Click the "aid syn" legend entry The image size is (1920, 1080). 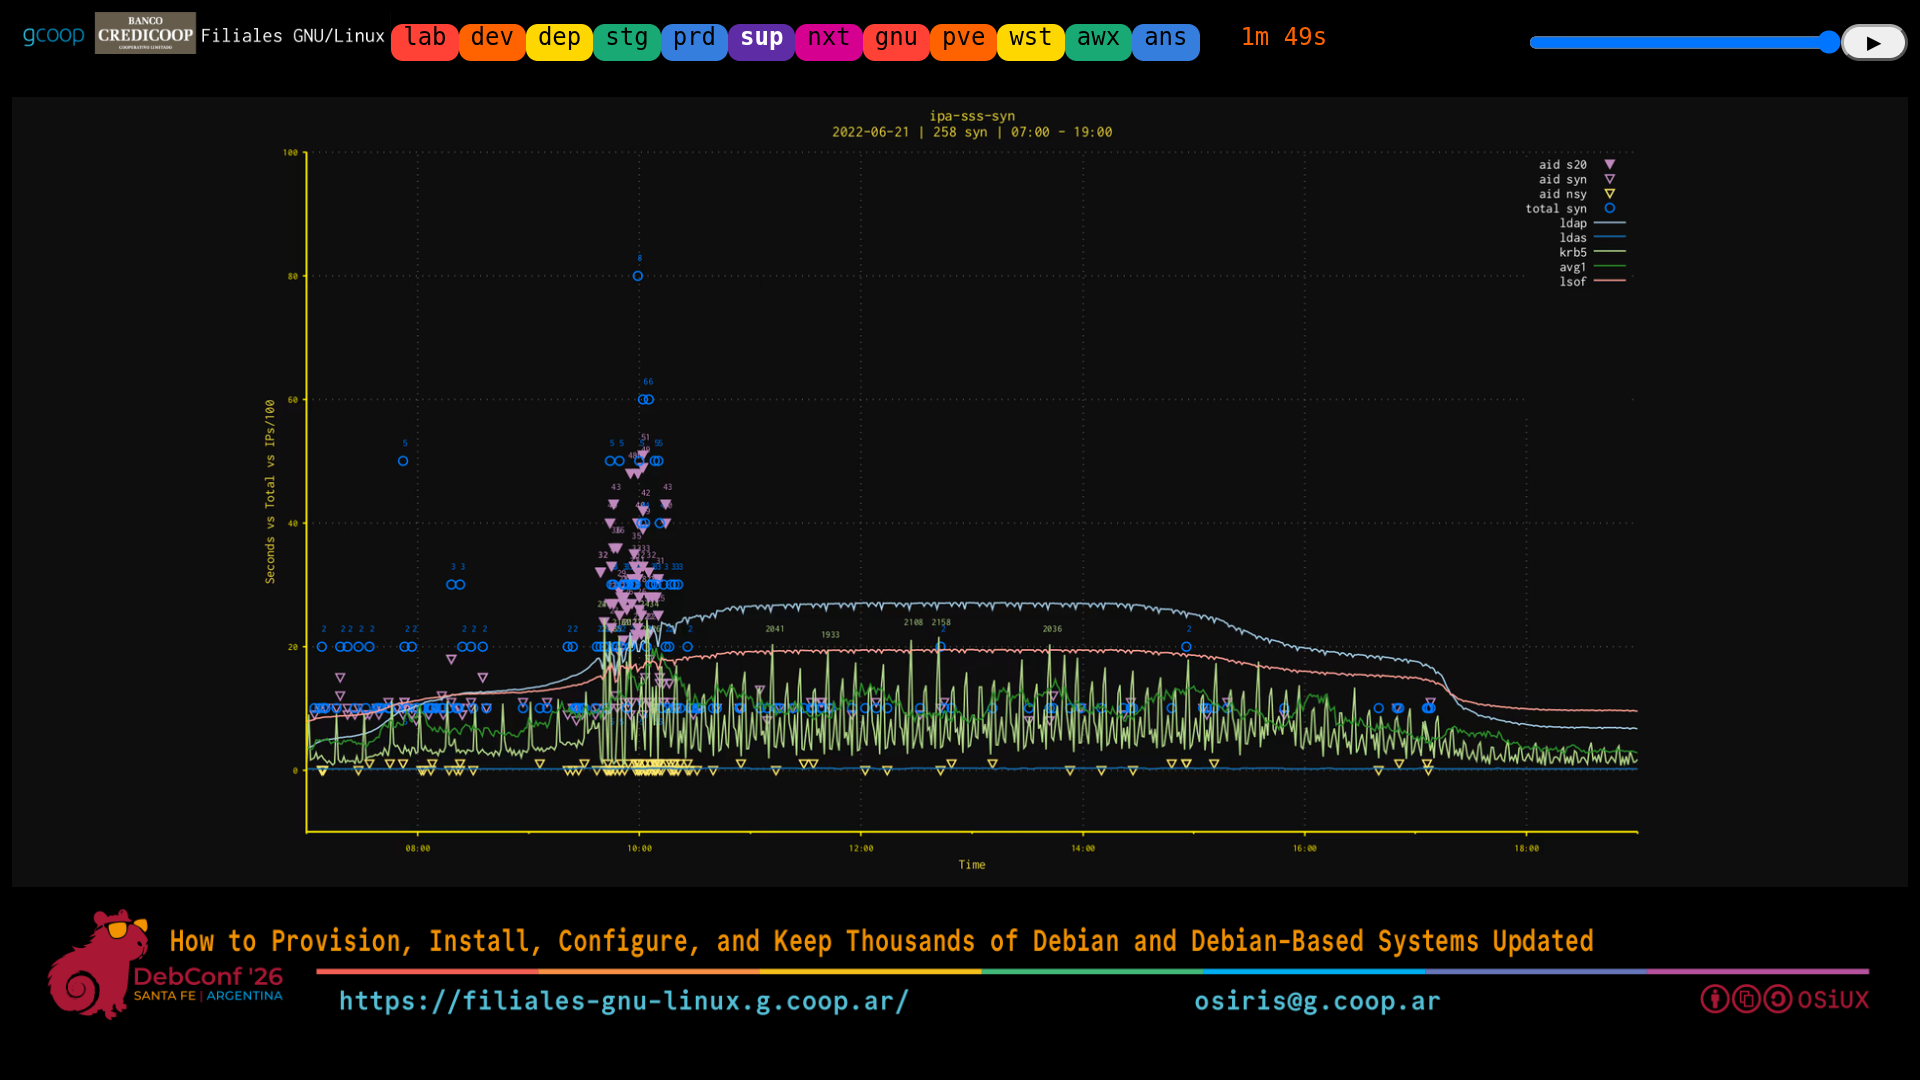point(1577,179)
